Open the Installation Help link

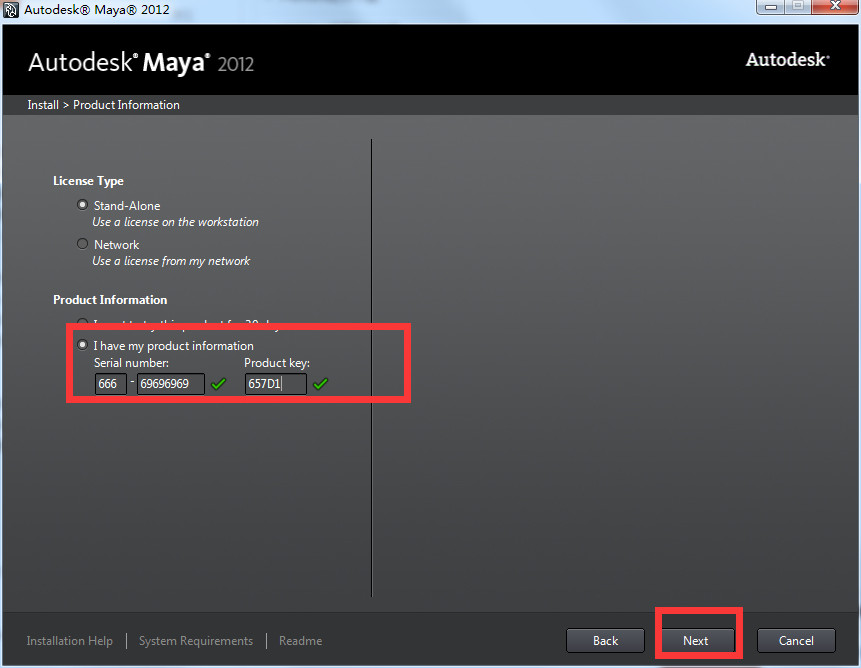70,641
